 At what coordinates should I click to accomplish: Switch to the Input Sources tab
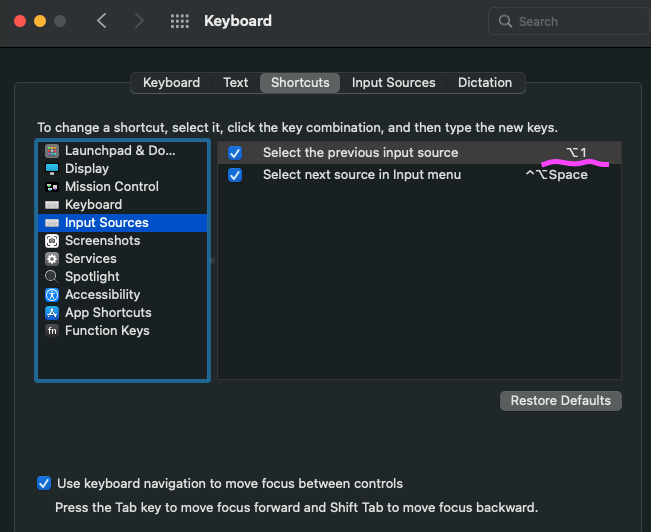click(393, 83)
